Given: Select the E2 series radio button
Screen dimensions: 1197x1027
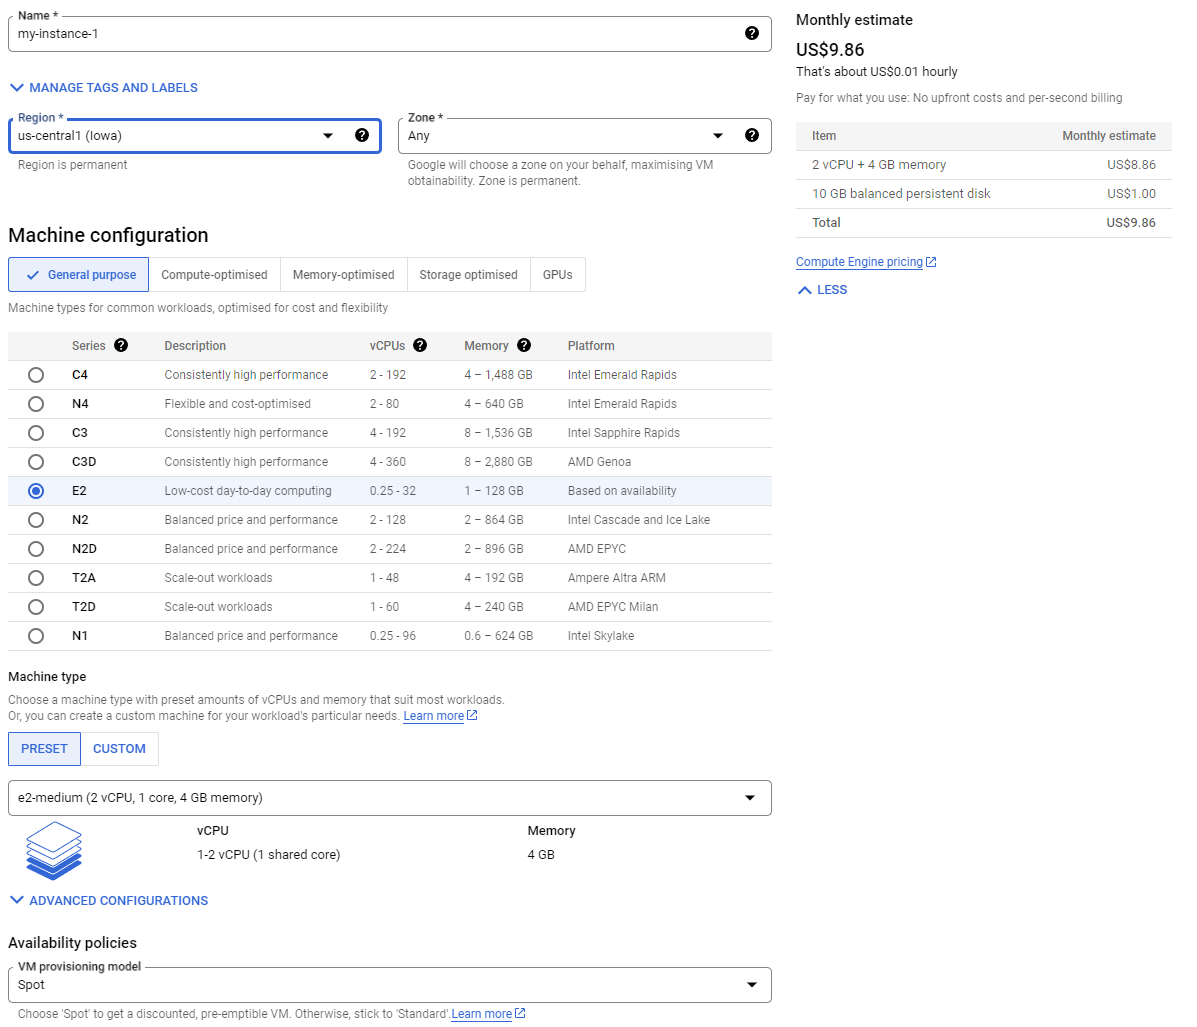Looking at the screenshot, I should point(36,490).
